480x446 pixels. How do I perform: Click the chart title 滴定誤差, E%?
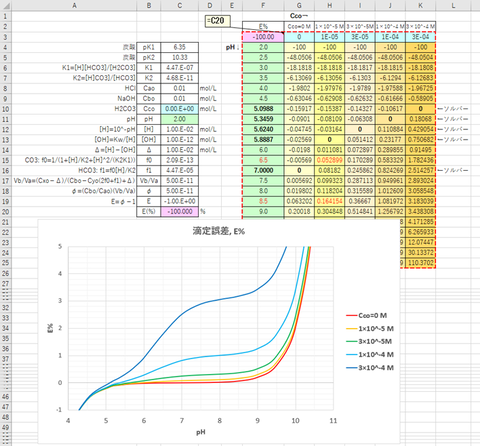pyautogui.click(x=219, y=231)
